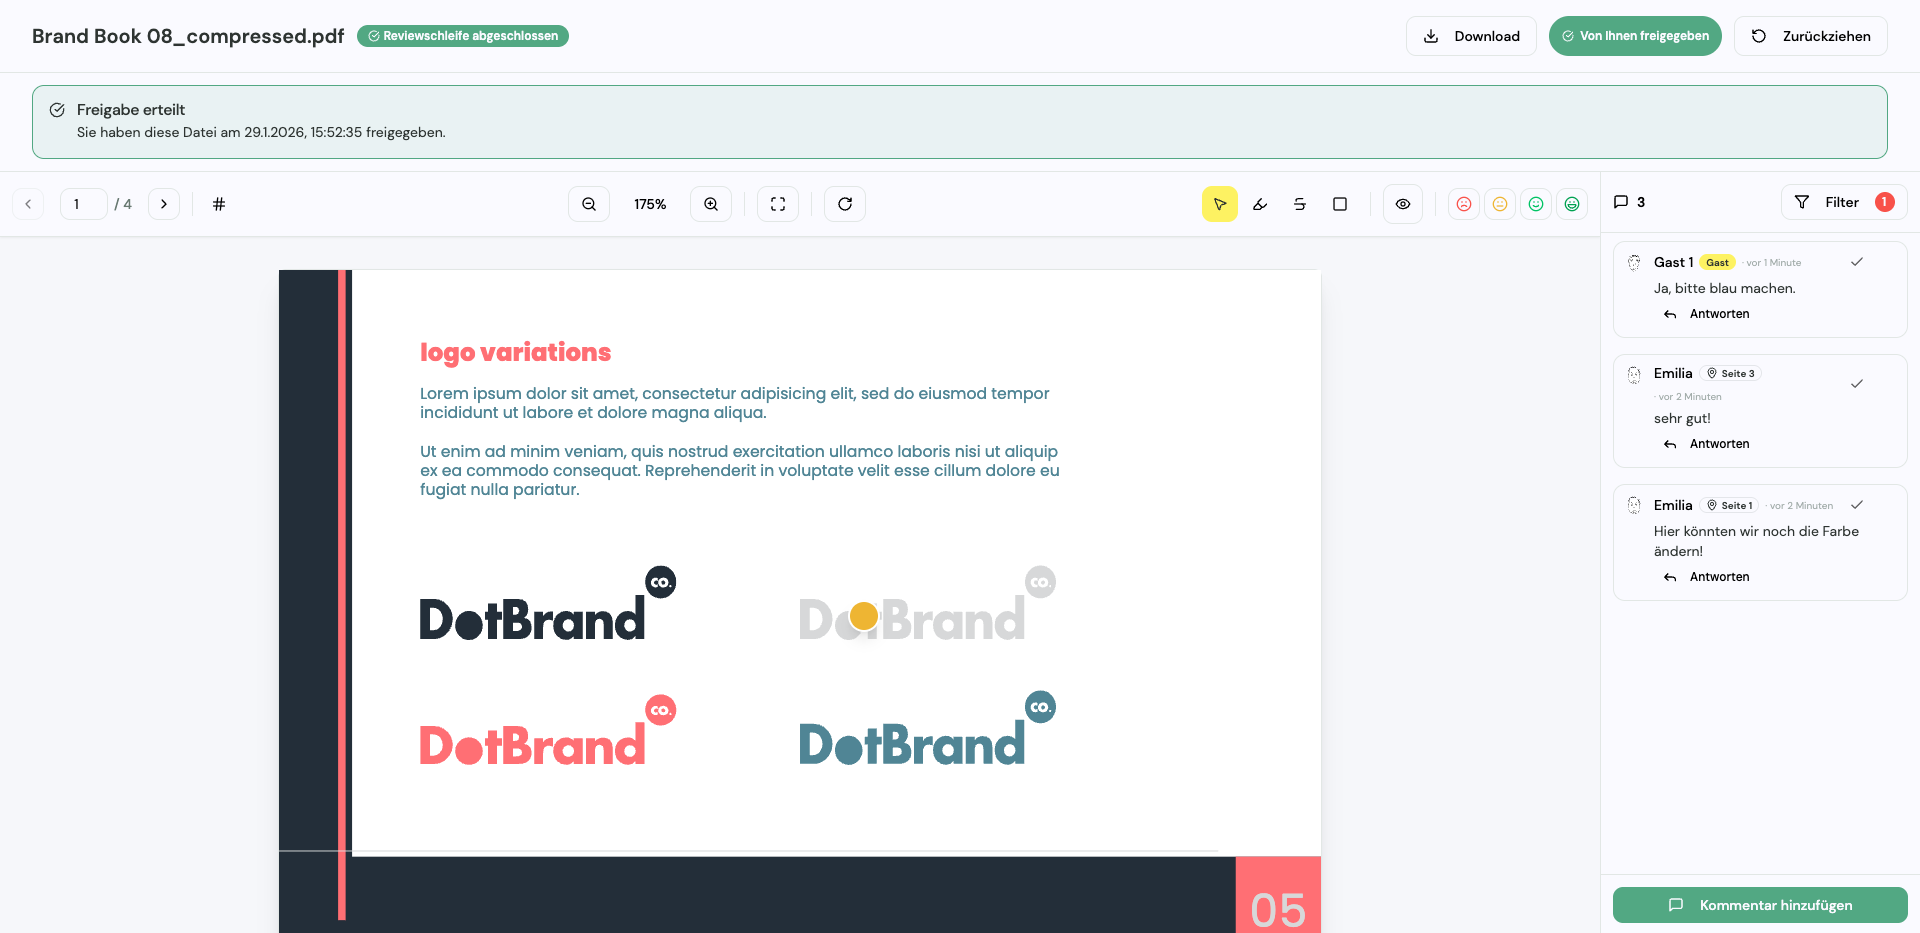
Task: Click the page number input field
Action: [x=83, y=204]
